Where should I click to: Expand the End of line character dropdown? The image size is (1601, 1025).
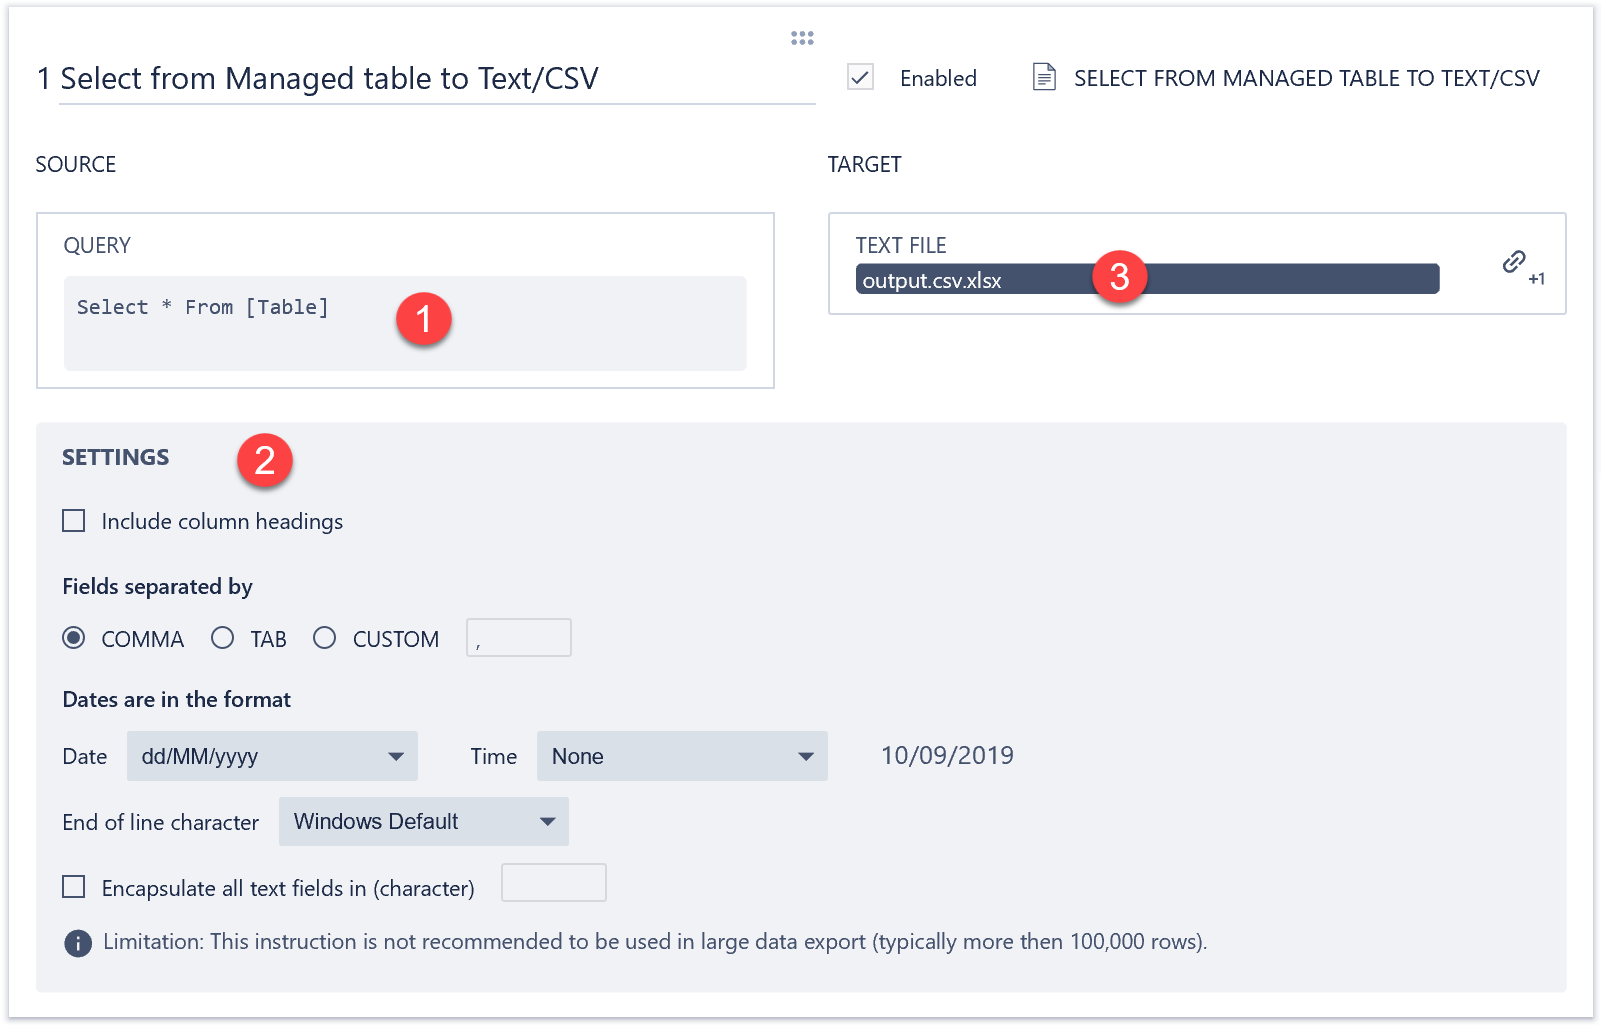click(x=422, y=821)
